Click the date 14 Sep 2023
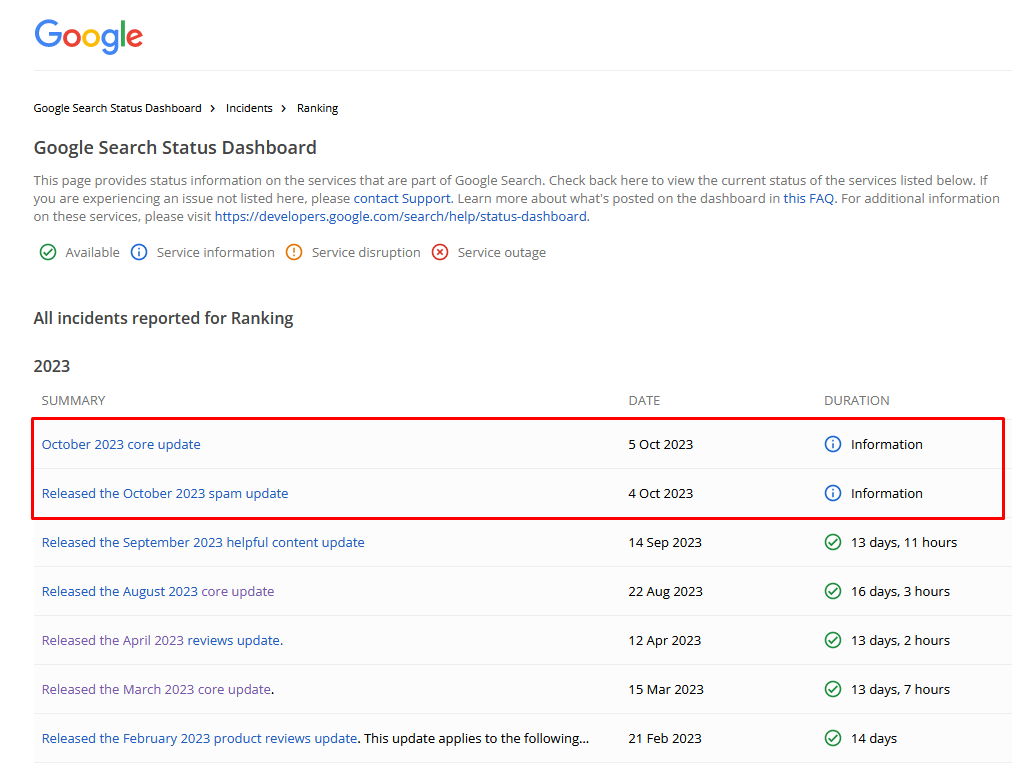 coord(665,542)
